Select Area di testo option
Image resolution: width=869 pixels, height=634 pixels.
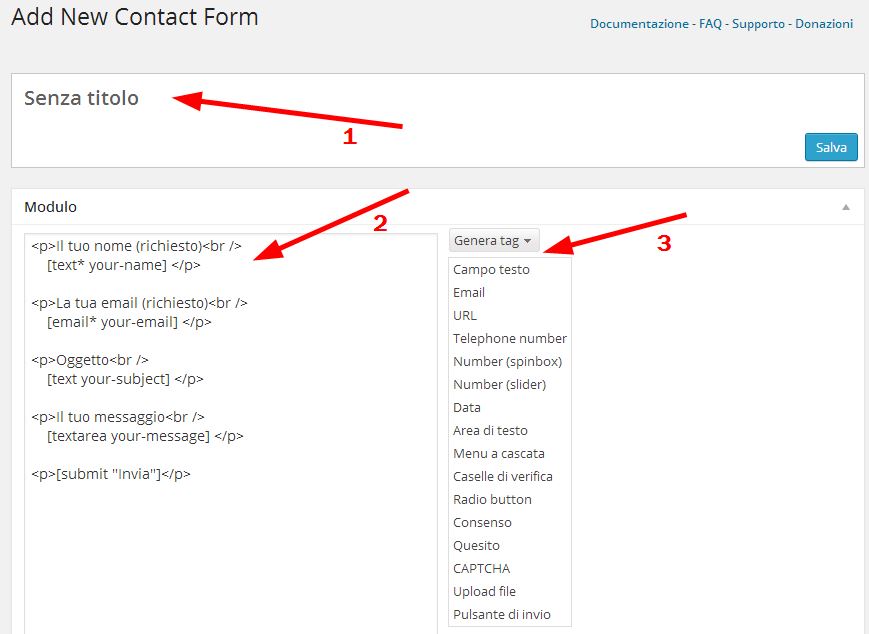point(490,431)
